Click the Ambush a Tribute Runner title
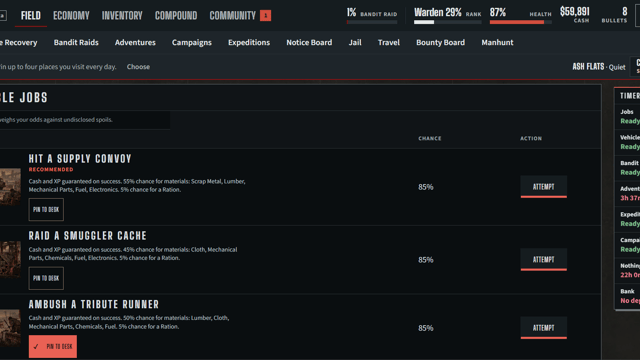The height and width of the screenshot is (360, 640). pos(93,304)
